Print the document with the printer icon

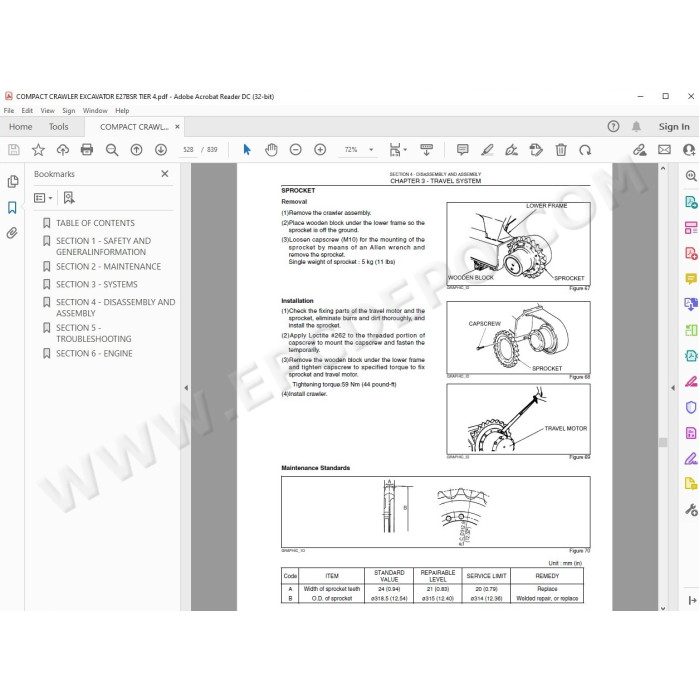(87, 150)
